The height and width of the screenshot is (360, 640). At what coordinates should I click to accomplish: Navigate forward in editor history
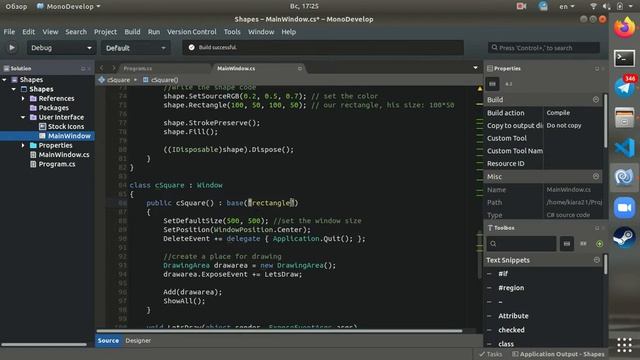coord(114,68)
